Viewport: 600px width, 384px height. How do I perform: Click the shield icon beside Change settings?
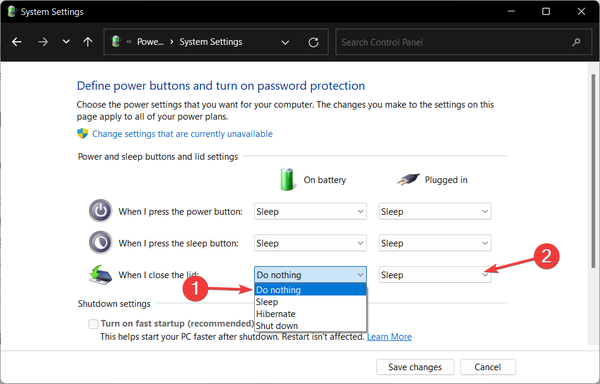[x=82, y=133]
